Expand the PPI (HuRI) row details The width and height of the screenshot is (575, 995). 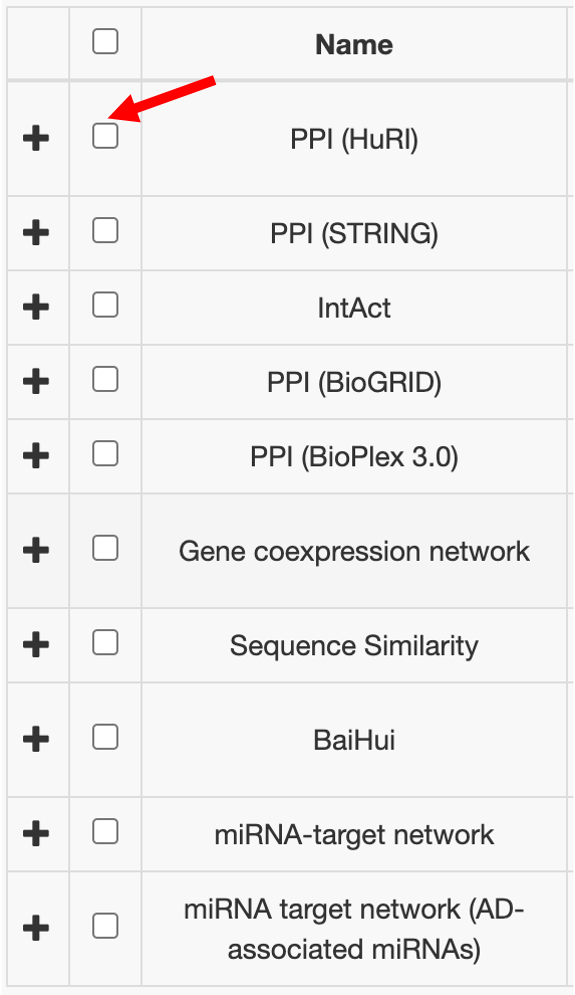click(36, 138)
